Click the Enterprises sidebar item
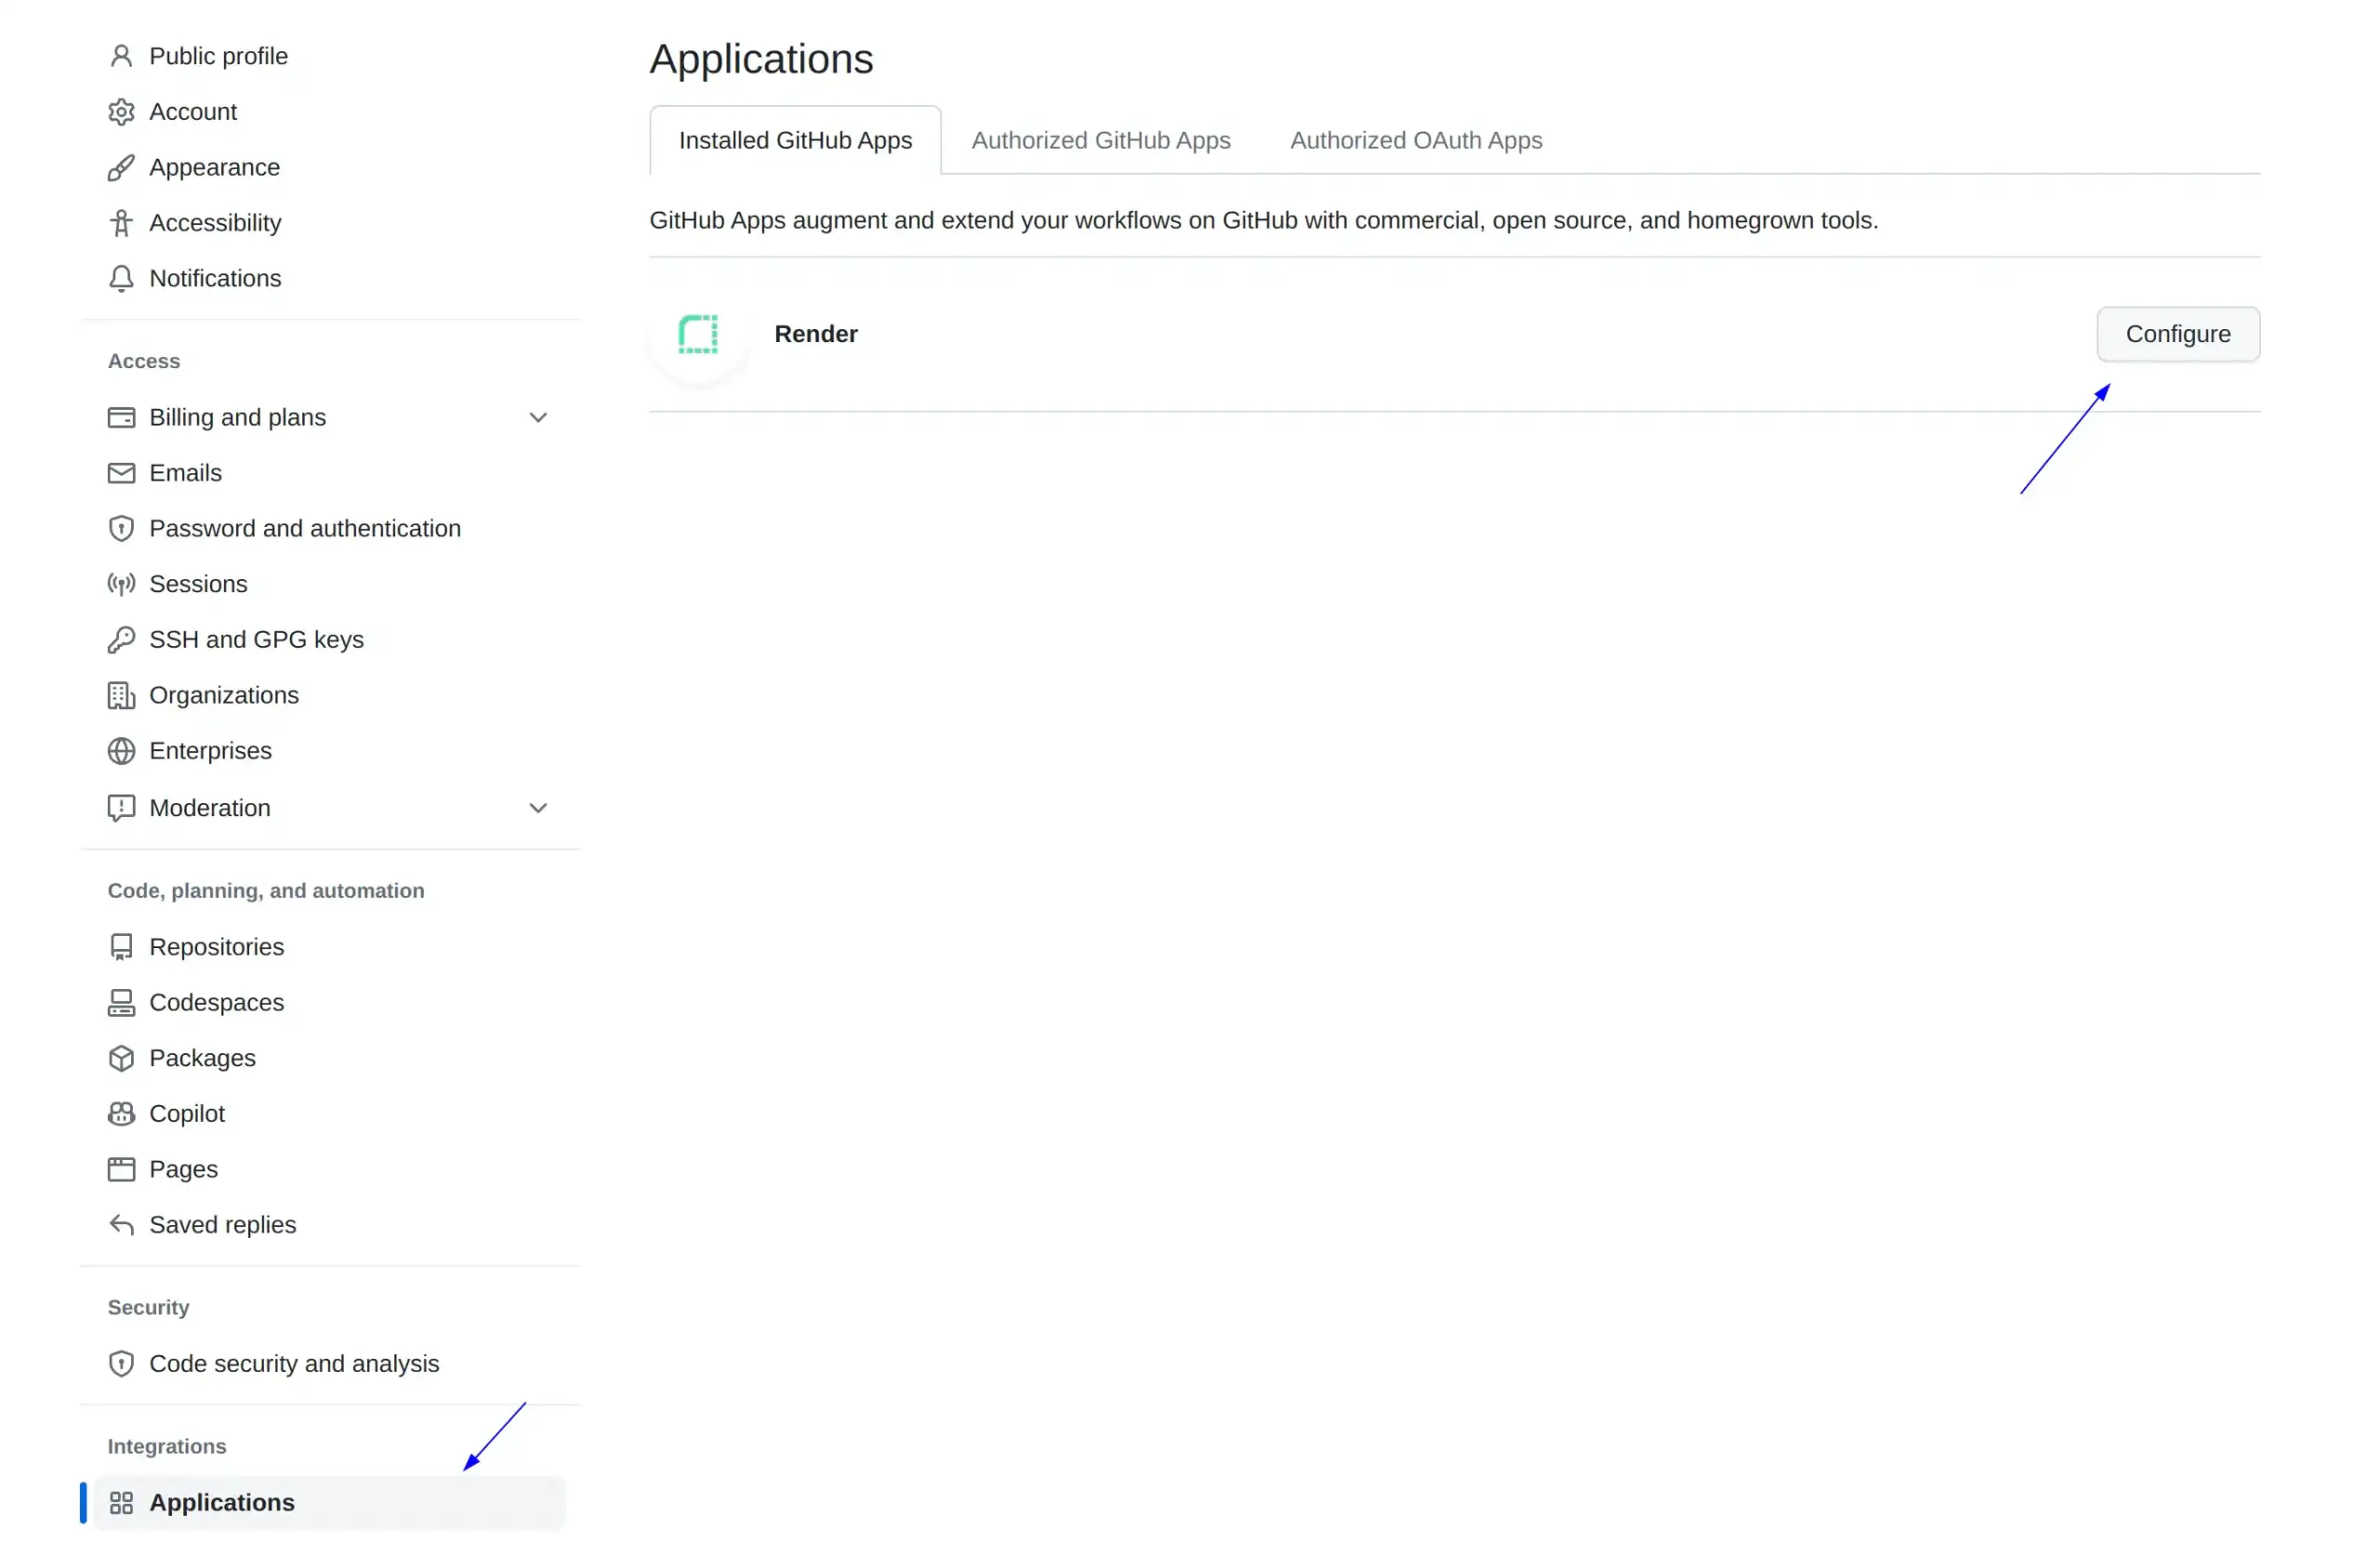This screenshot has width=2380, height=1542. tap(210, 751)
